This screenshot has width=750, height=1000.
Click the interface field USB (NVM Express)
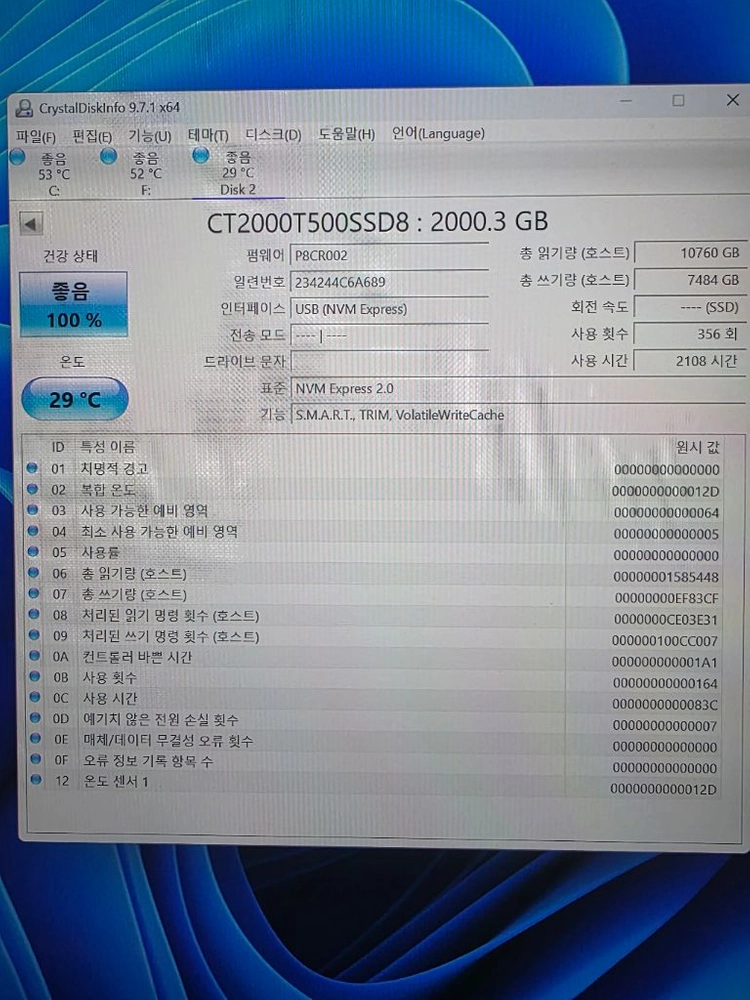click(389, 309)
